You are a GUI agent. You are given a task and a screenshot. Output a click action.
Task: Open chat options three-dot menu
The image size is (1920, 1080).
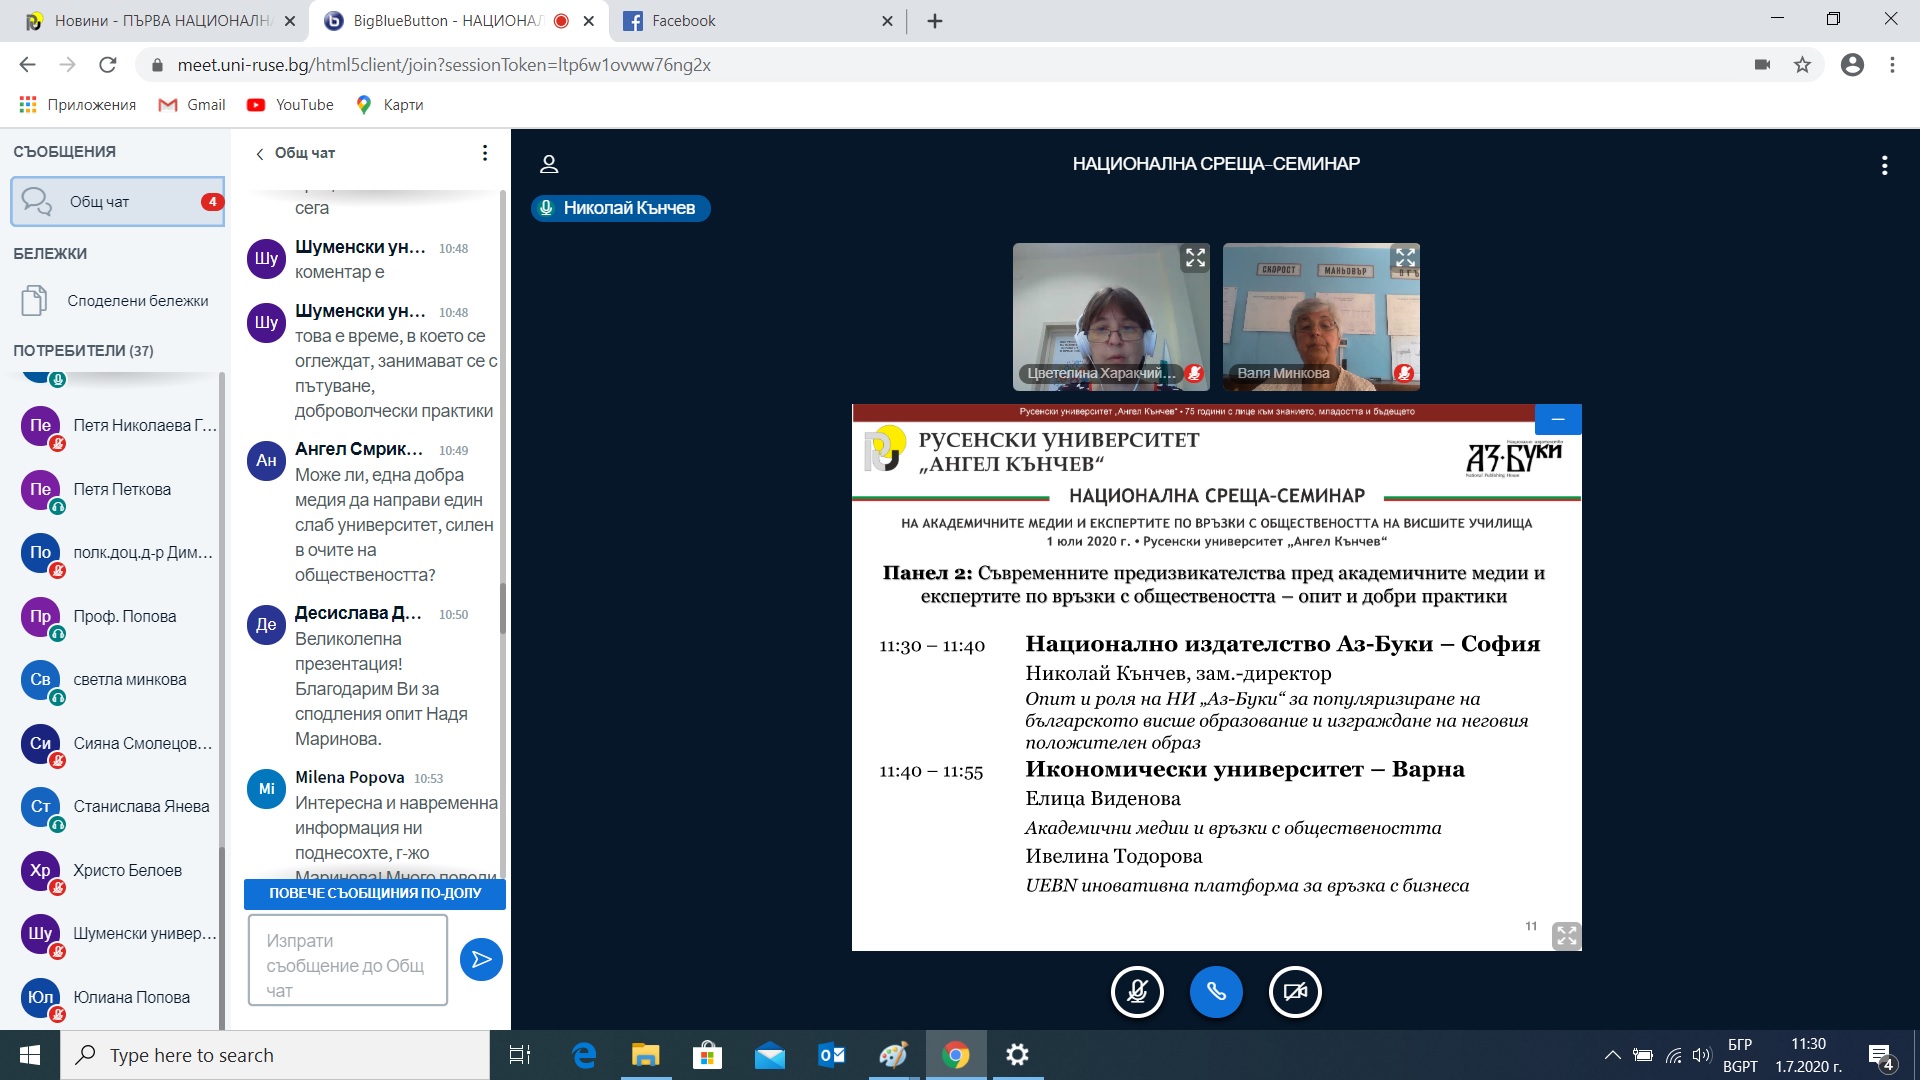(x=485, y=153)
